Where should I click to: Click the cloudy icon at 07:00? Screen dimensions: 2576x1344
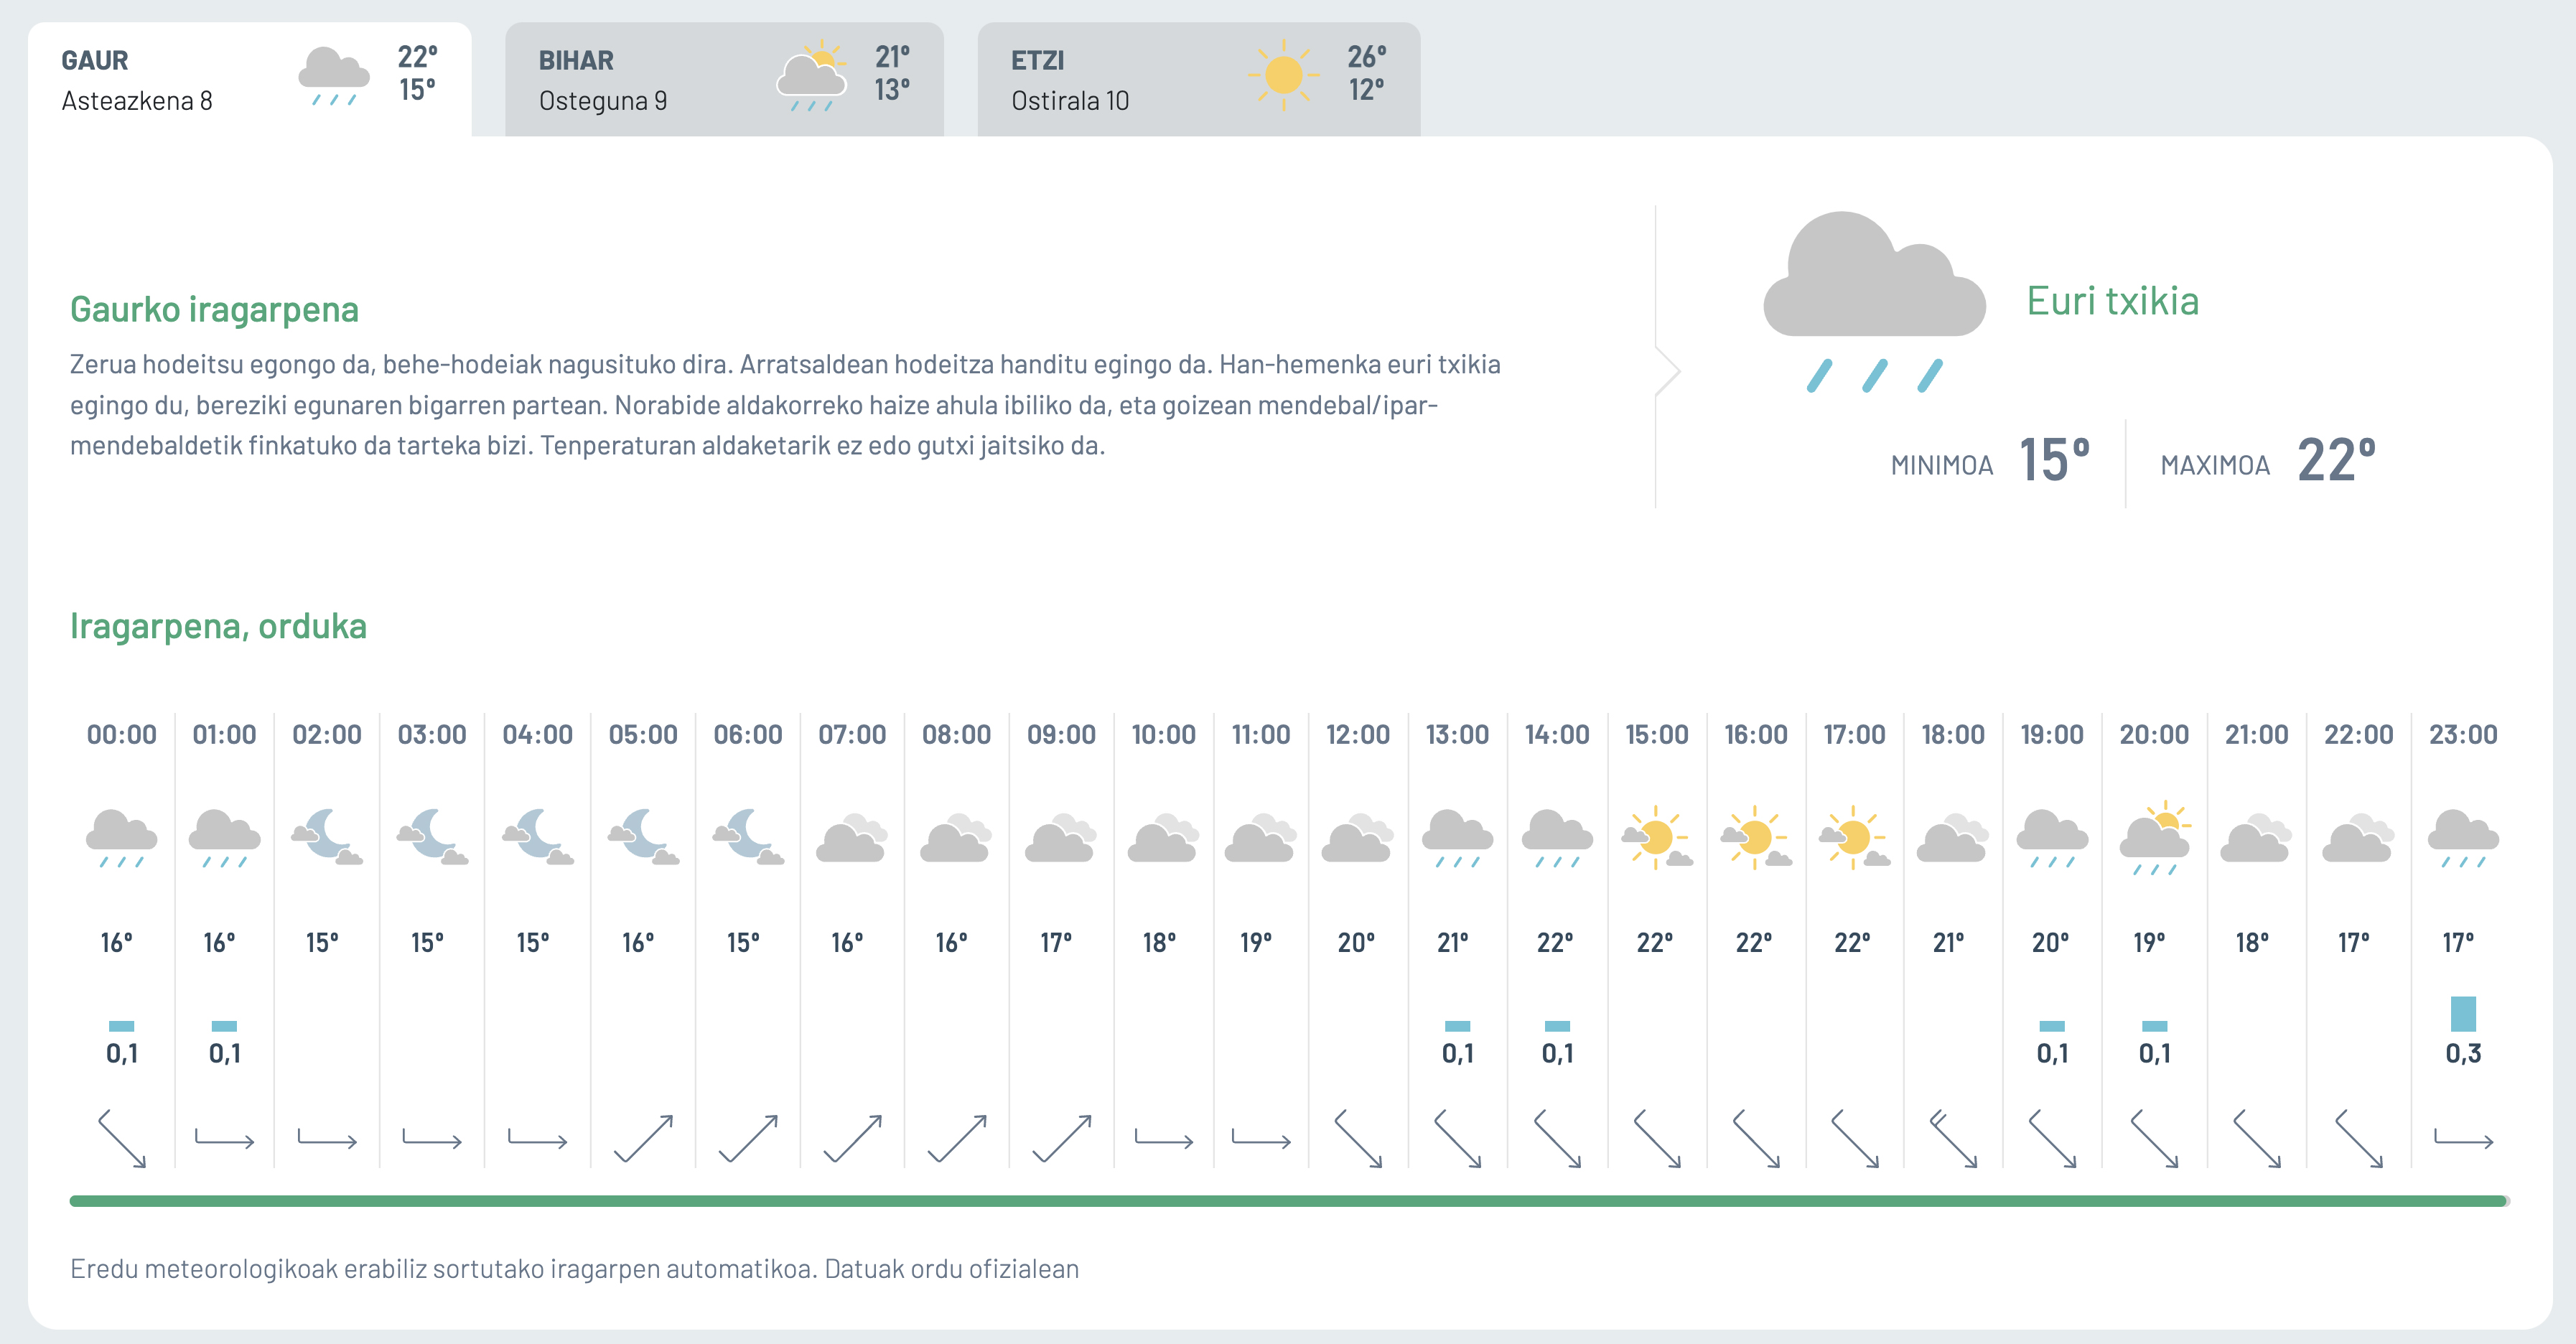point(852,838)
